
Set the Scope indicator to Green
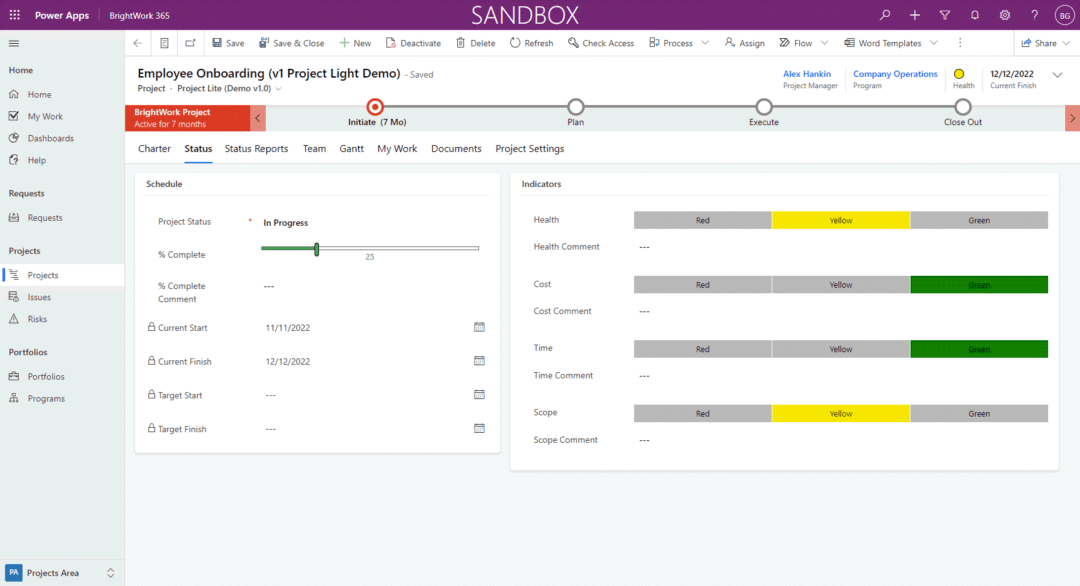click(978, 412)
